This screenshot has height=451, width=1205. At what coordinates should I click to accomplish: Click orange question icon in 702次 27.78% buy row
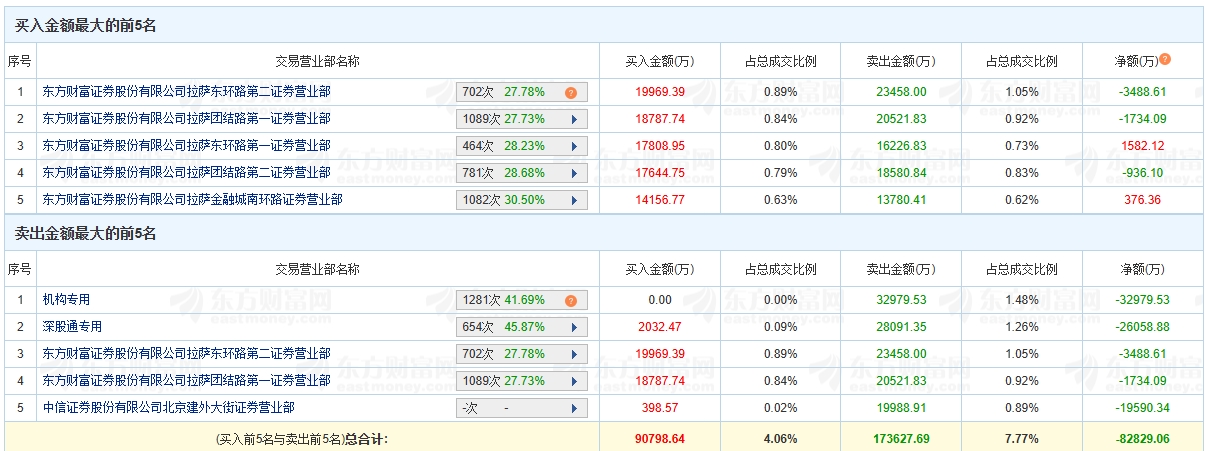[571, 92]
